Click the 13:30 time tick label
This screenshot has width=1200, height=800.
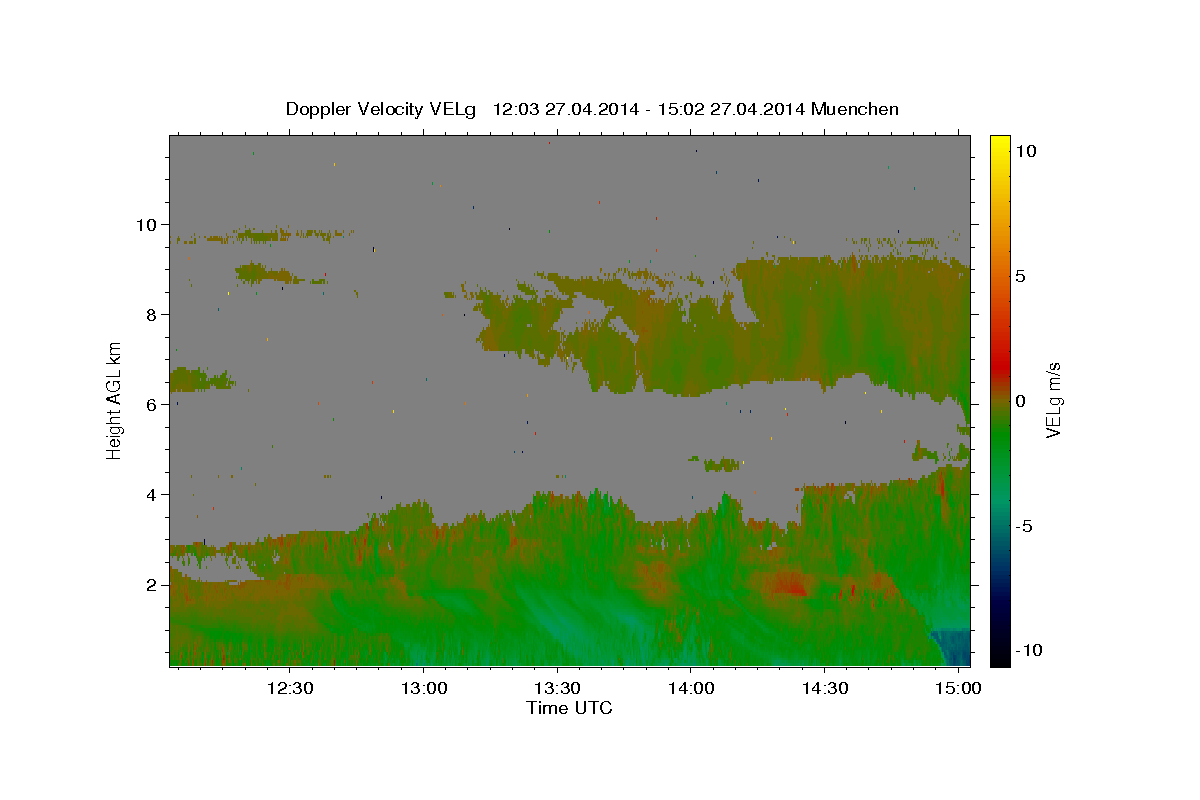[x=557, y=689]
